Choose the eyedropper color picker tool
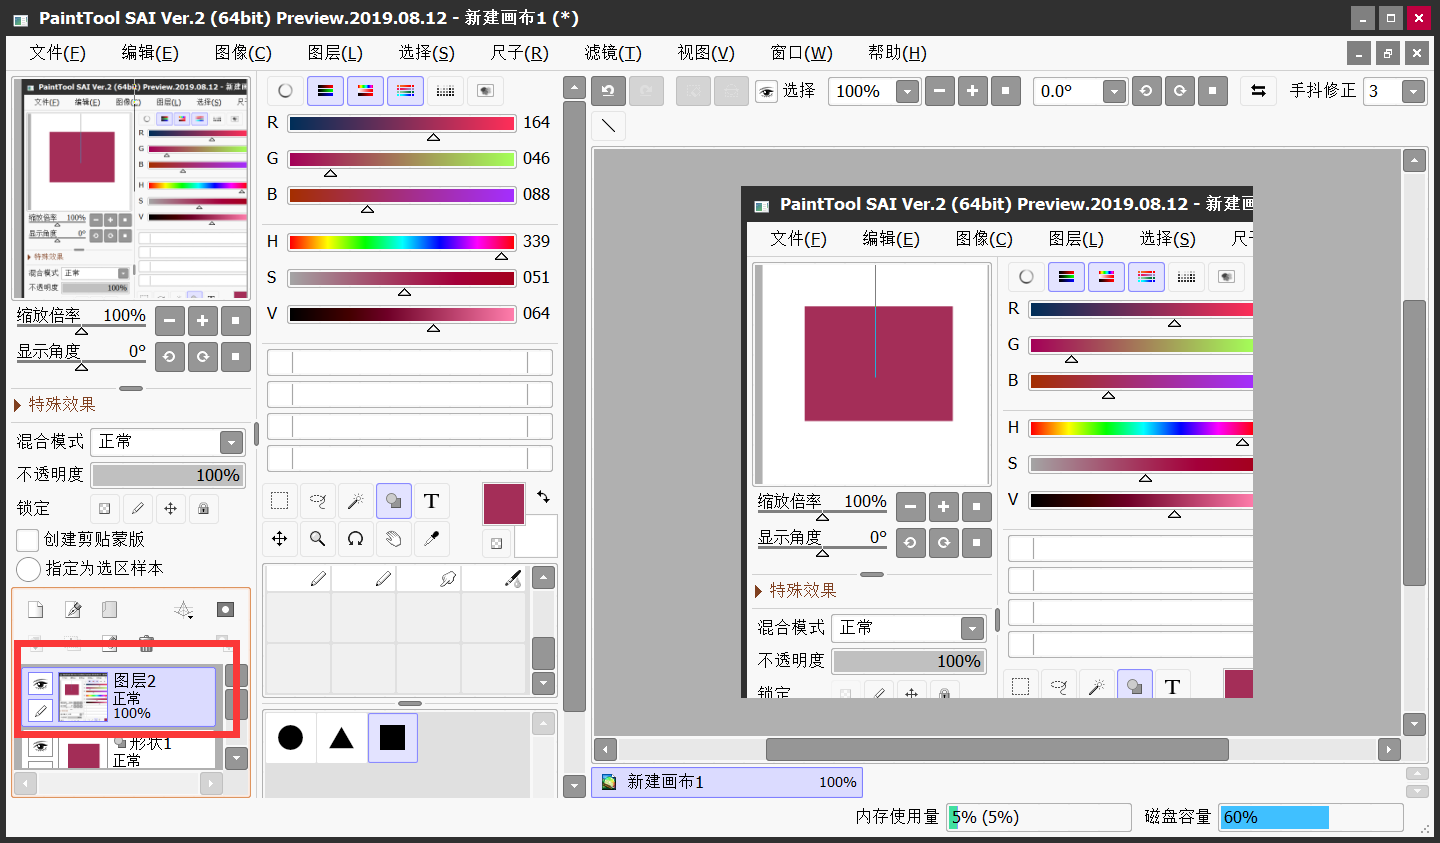This screenshot has width=1440, height=843. (431, 539)
